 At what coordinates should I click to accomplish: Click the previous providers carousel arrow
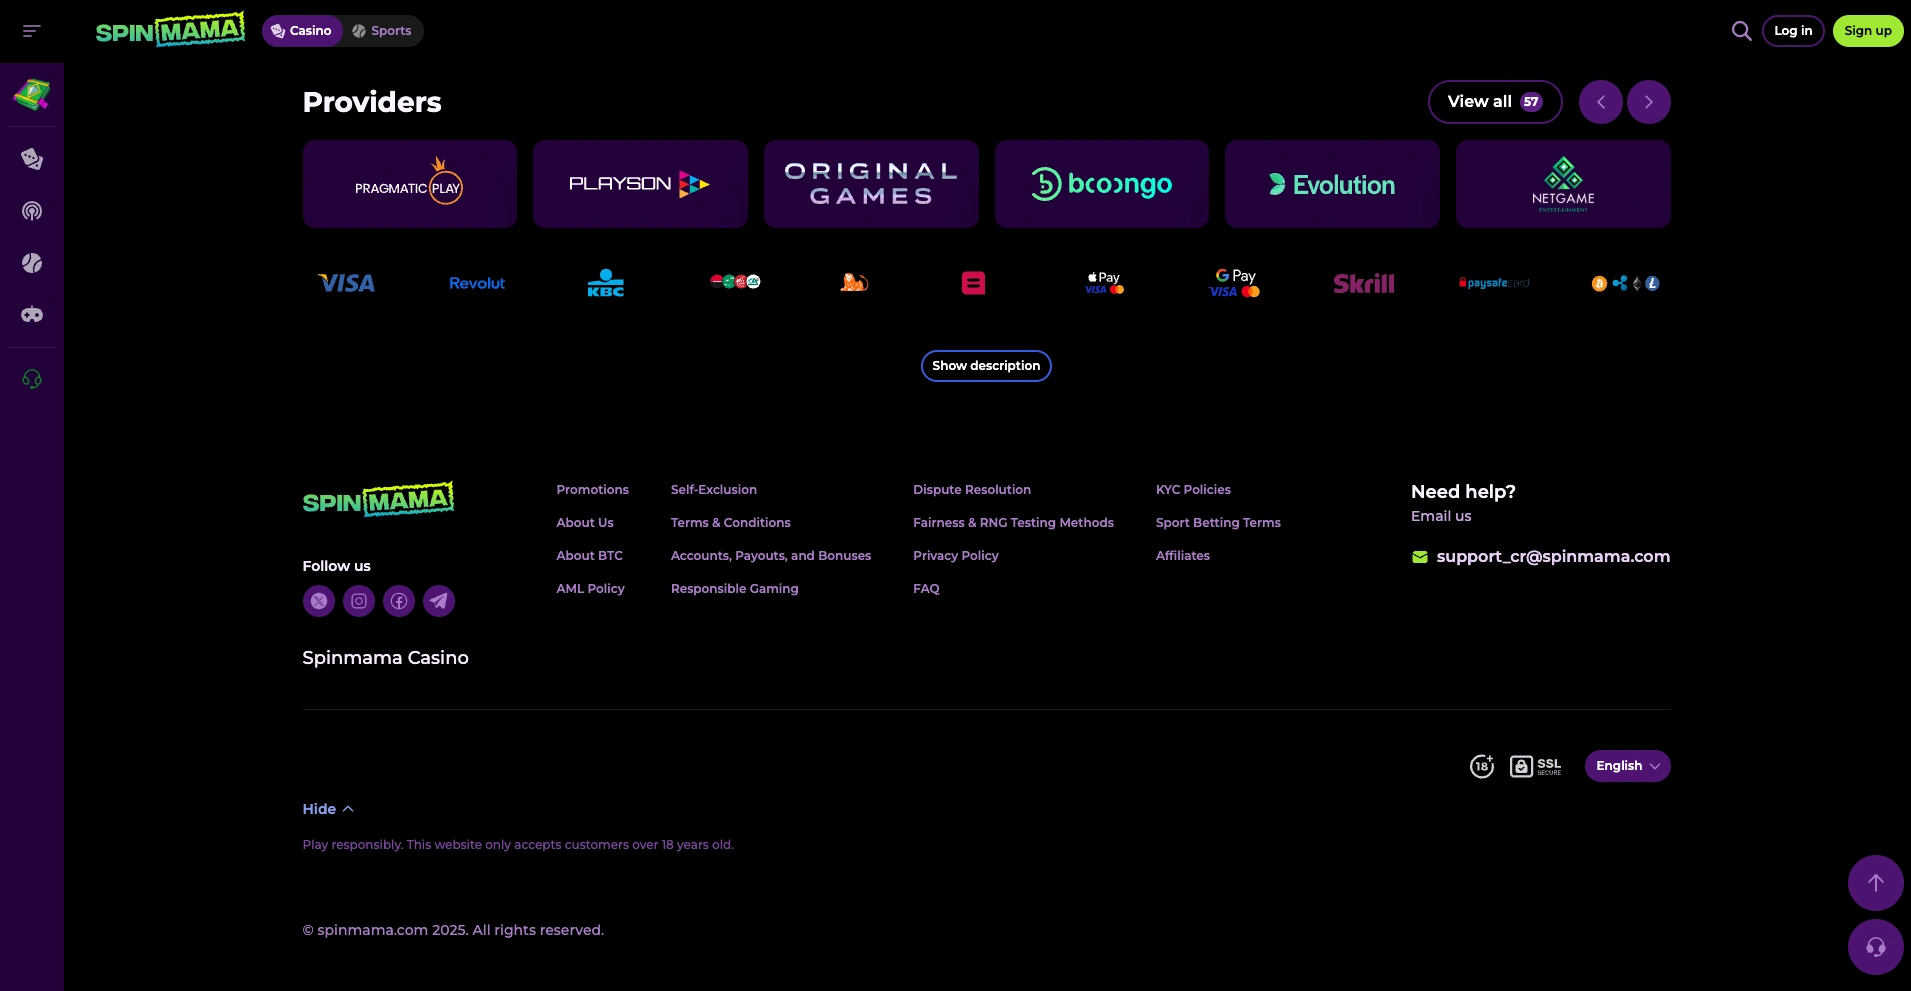(x=1601, y=101)
